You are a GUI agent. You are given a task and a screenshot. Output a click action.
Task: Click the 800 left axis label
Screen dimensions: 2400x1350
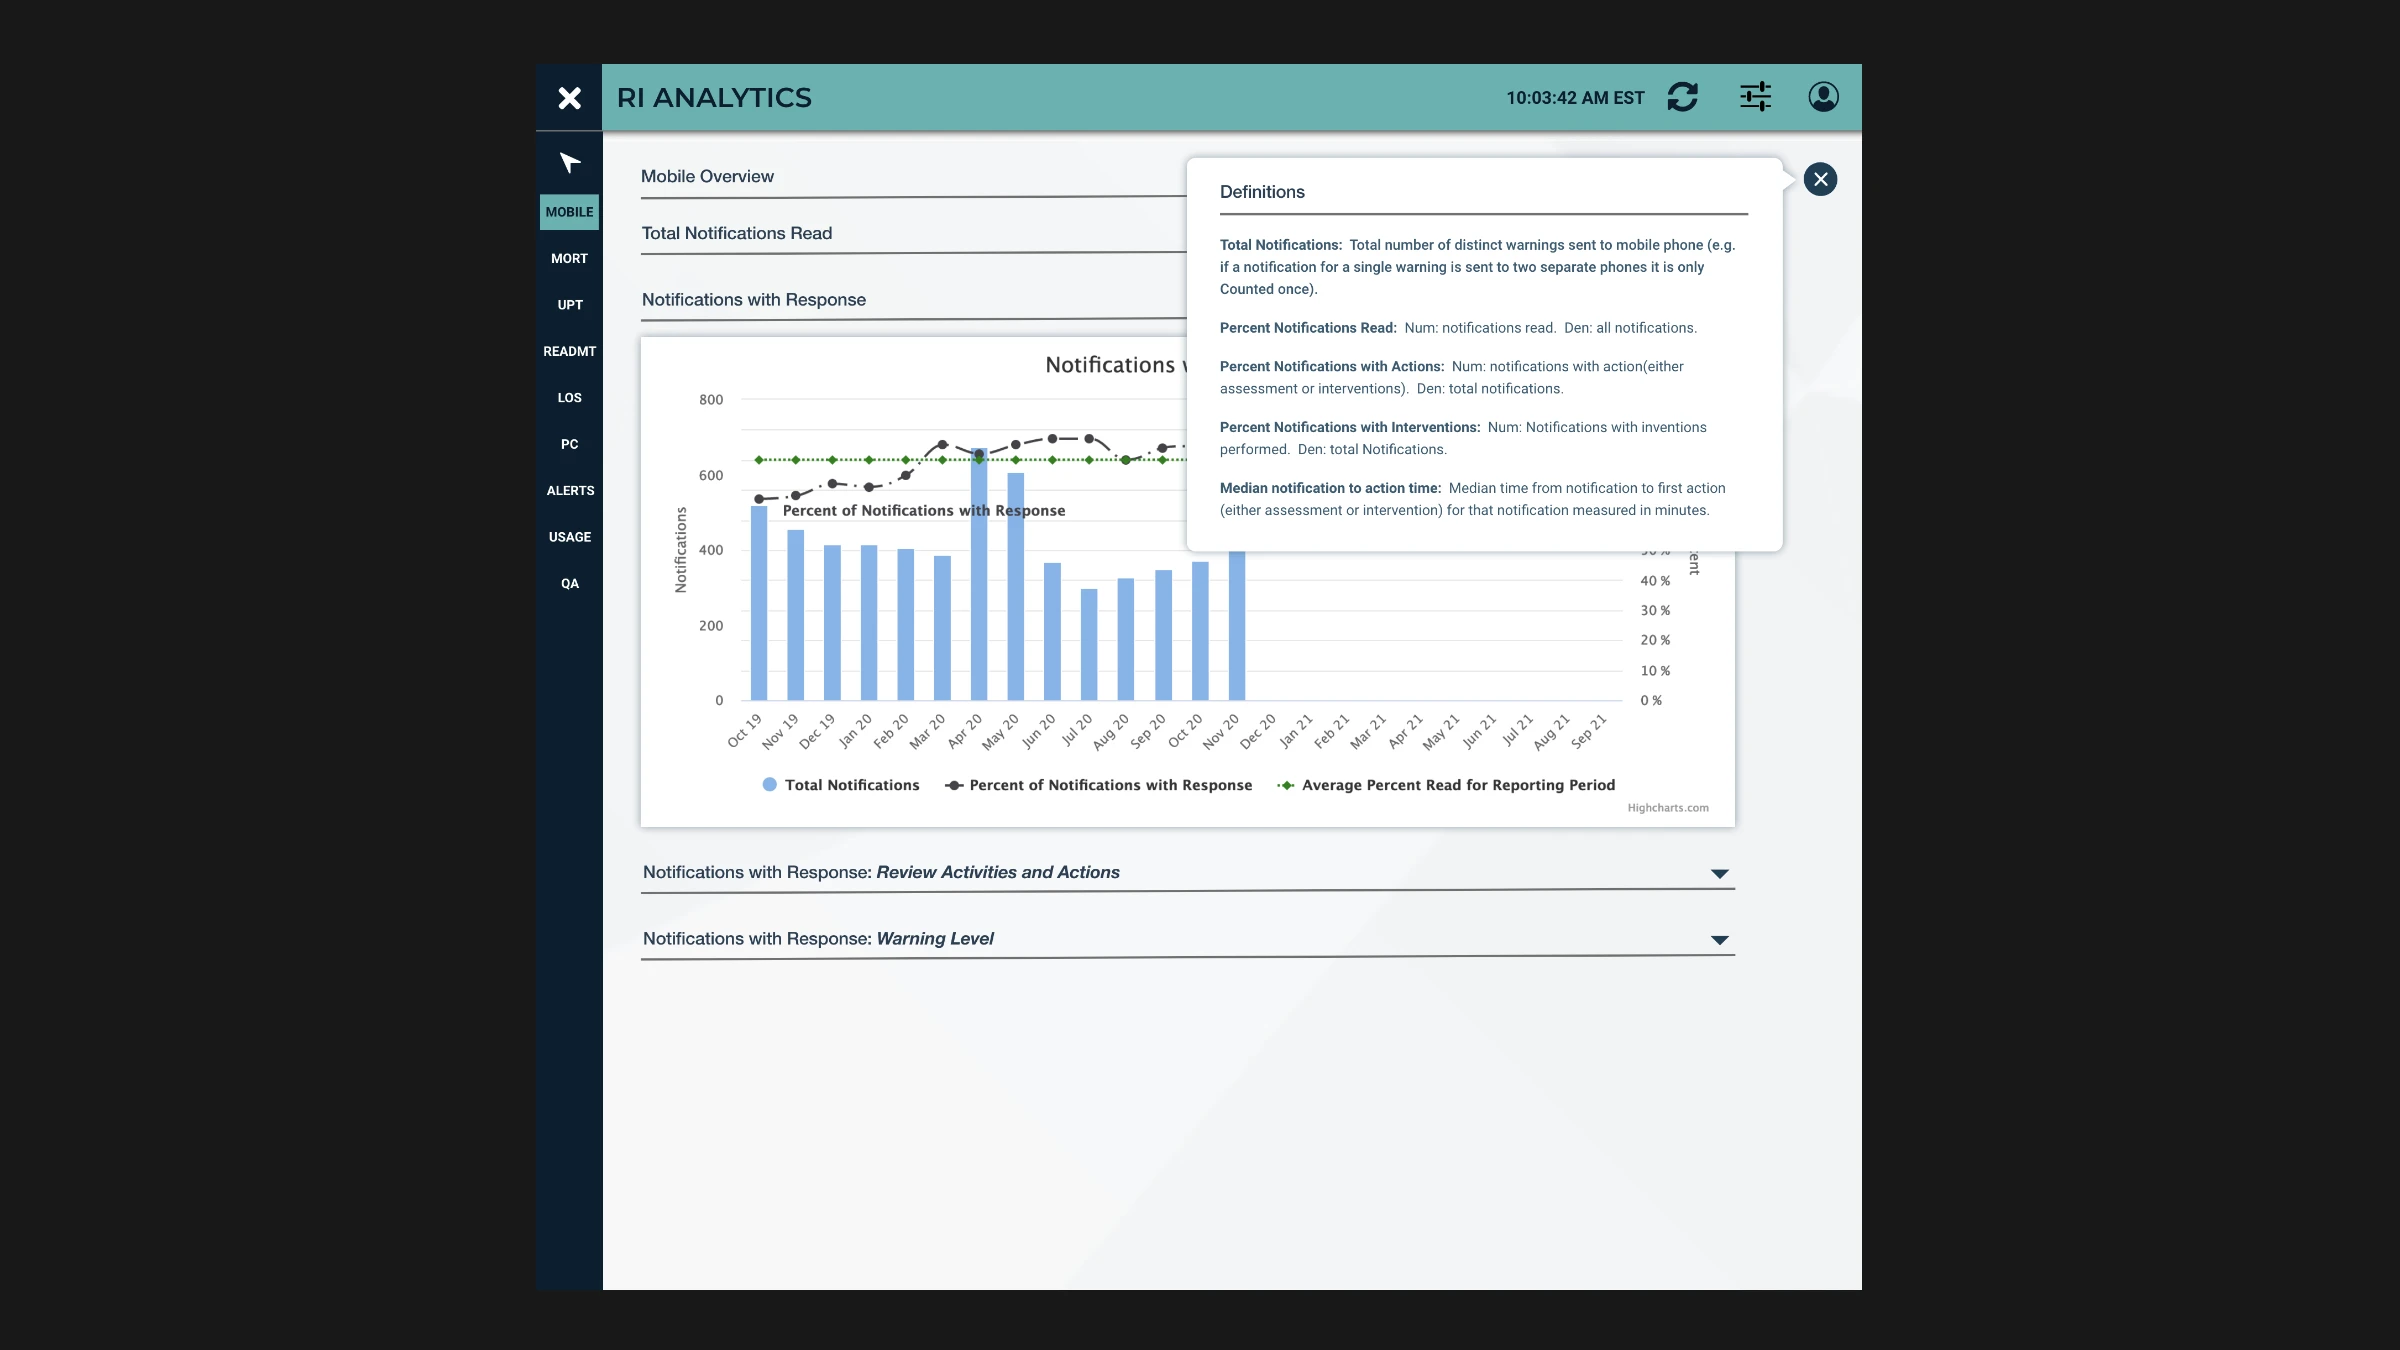pyautogui.click(x=711, y=400)
